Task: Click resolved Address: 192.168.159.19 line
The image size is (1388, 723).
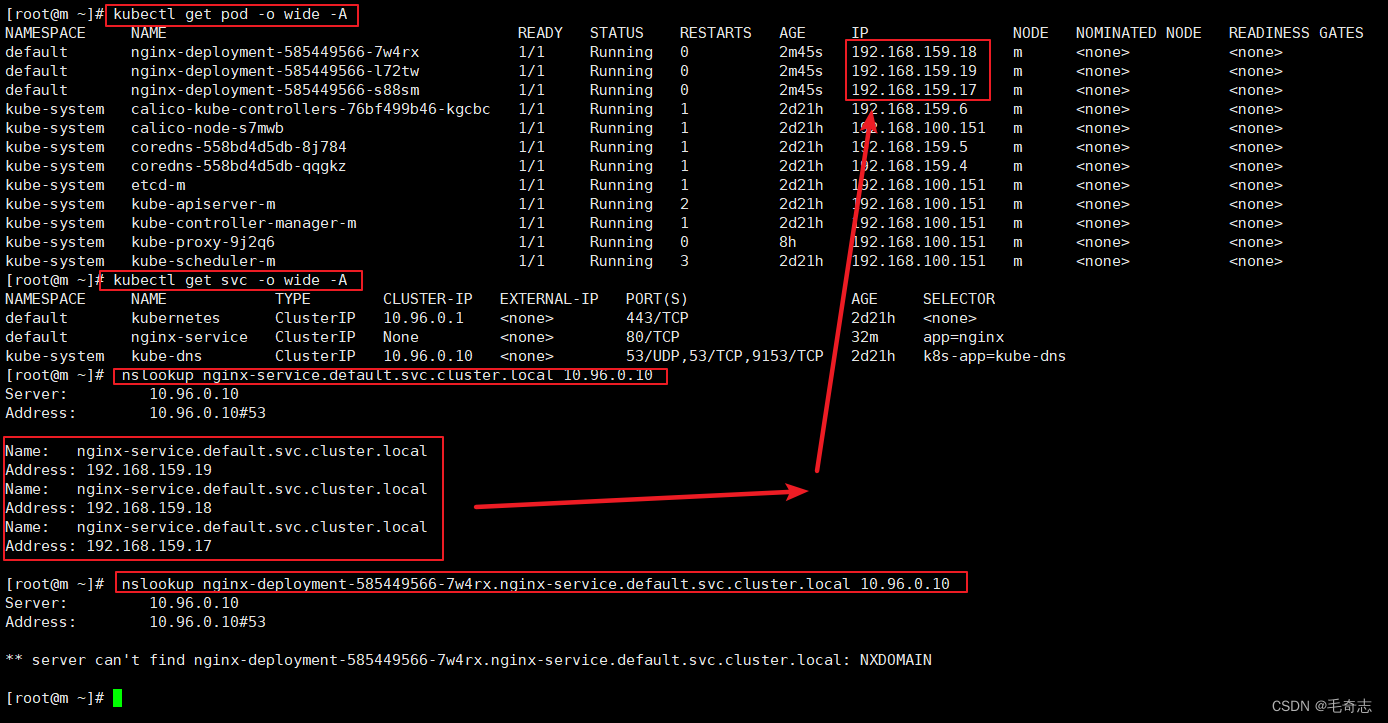Action: pos(109,470)
